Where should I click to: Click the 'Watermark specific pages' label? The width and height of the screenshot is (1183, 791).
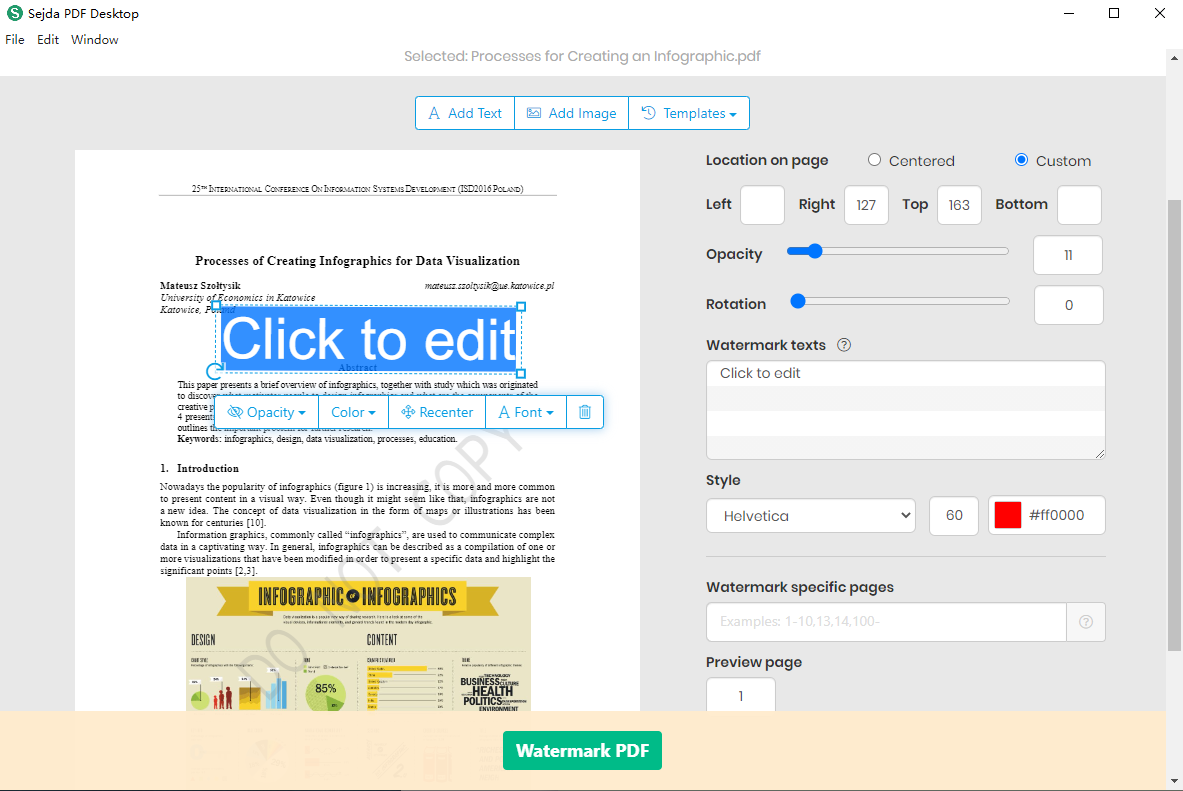pos(800,587)
